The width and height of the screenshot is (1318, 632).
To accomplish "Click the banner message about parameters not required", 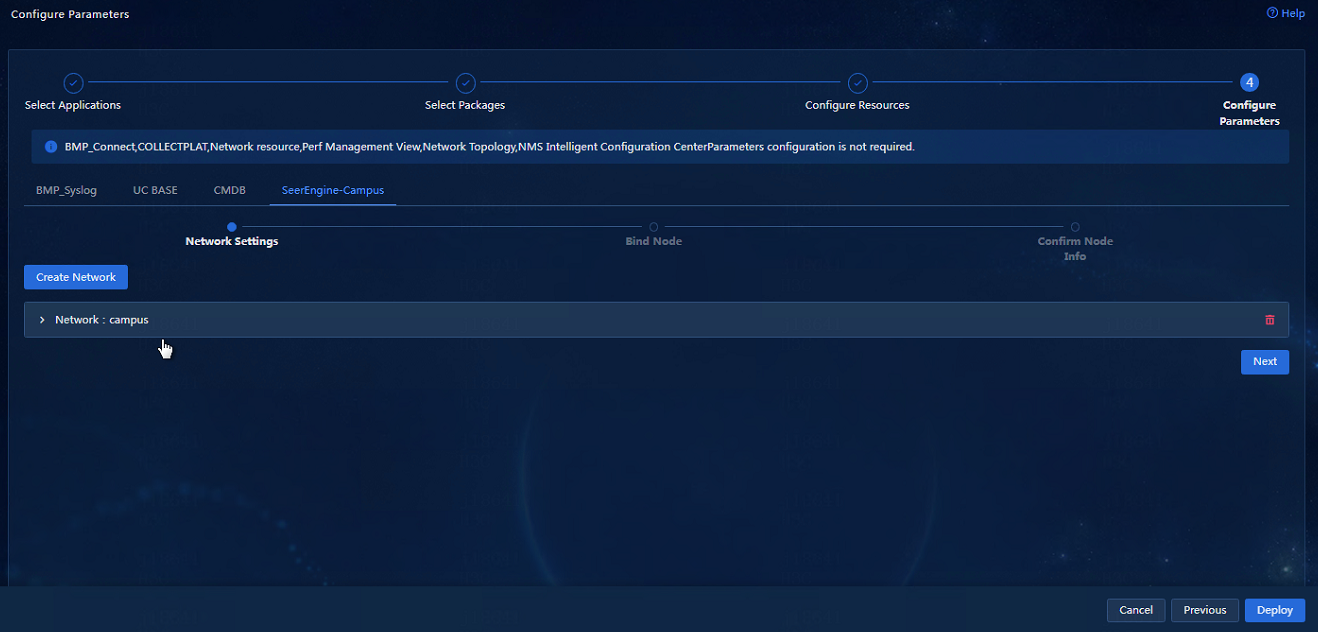I will click(490, 146).
